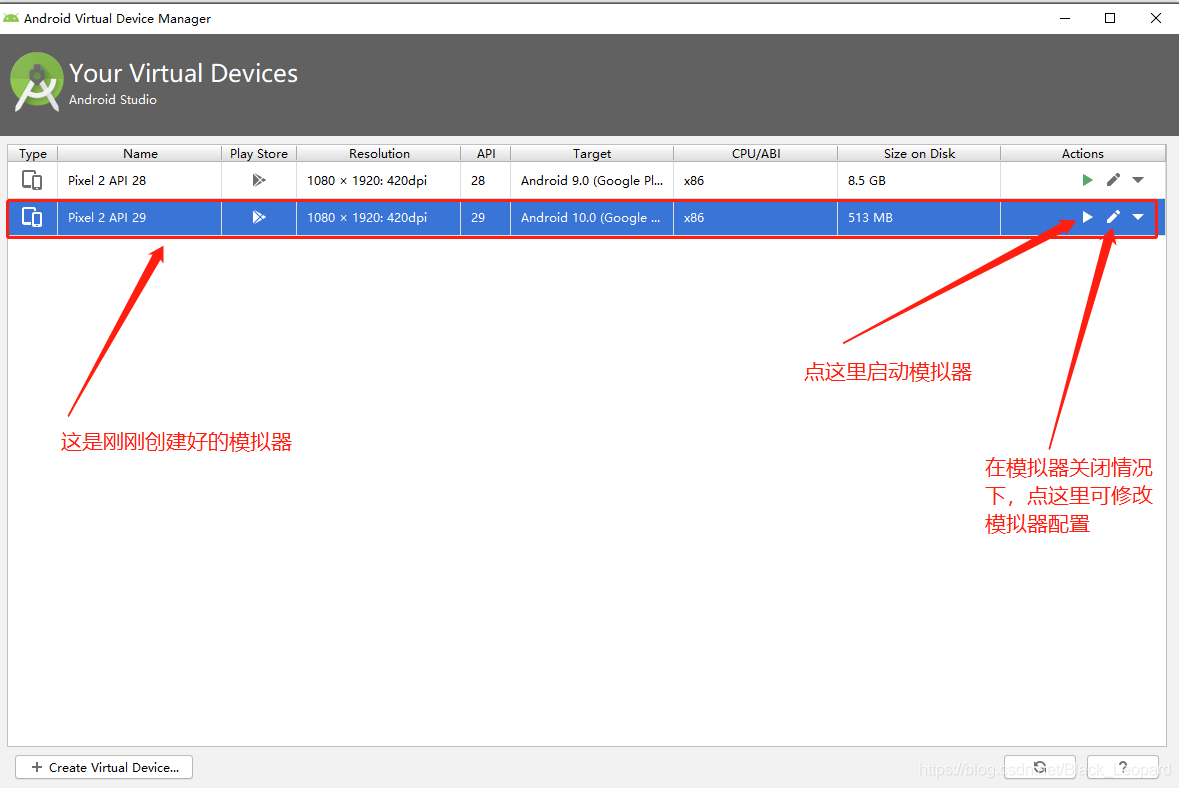This screenshot has width=1180, height=788.
Task: Click Create Virtual Device button
Action: pos(104,767)
